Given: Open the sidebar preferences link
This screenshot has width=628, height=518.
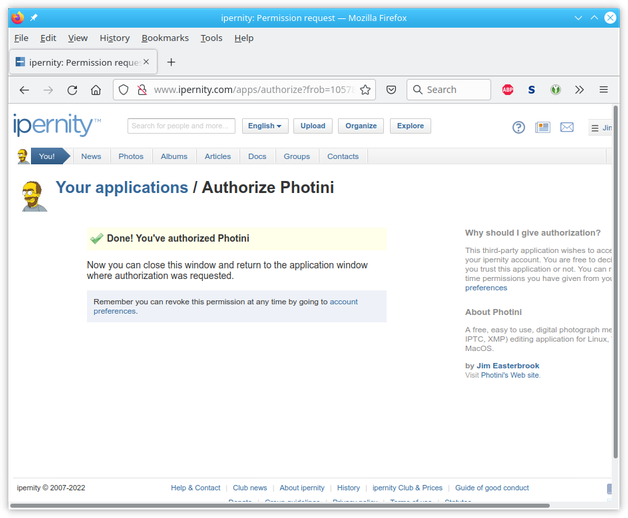Looking at the screenshot, I should [x=486, y=288].
